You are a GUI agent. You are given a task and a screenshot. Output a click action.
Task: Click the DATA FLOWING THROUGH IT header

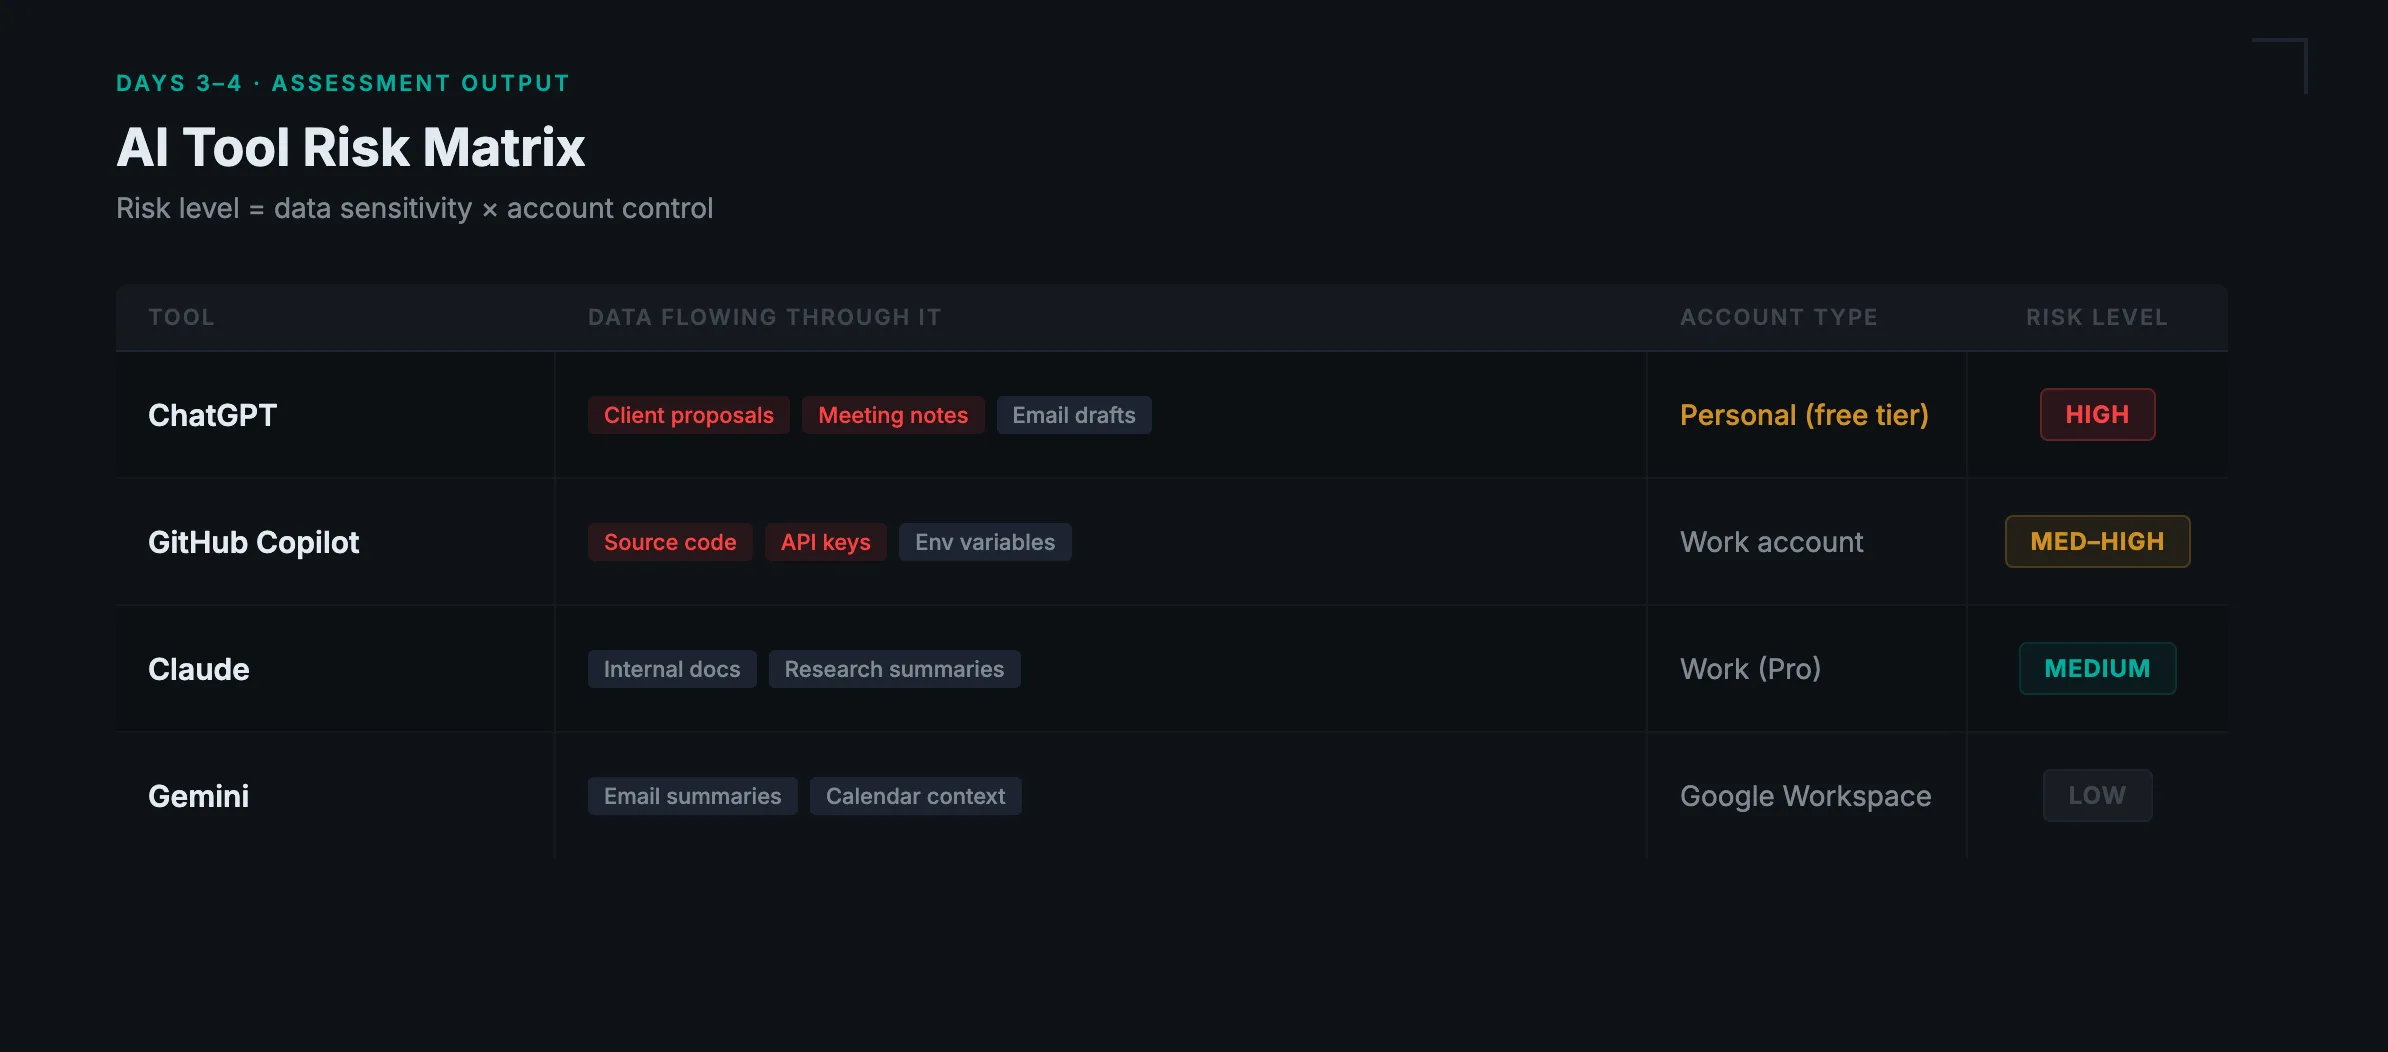(x=764, y=317)
